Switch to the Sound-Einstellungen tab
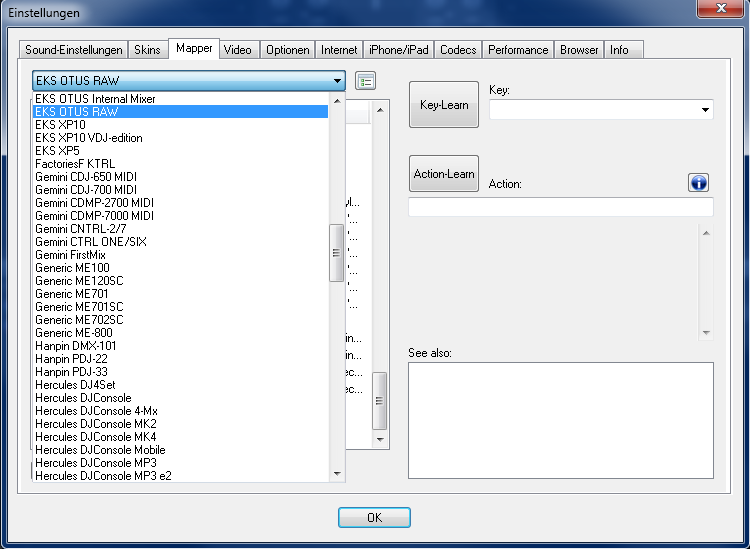 tap(74, 50)
